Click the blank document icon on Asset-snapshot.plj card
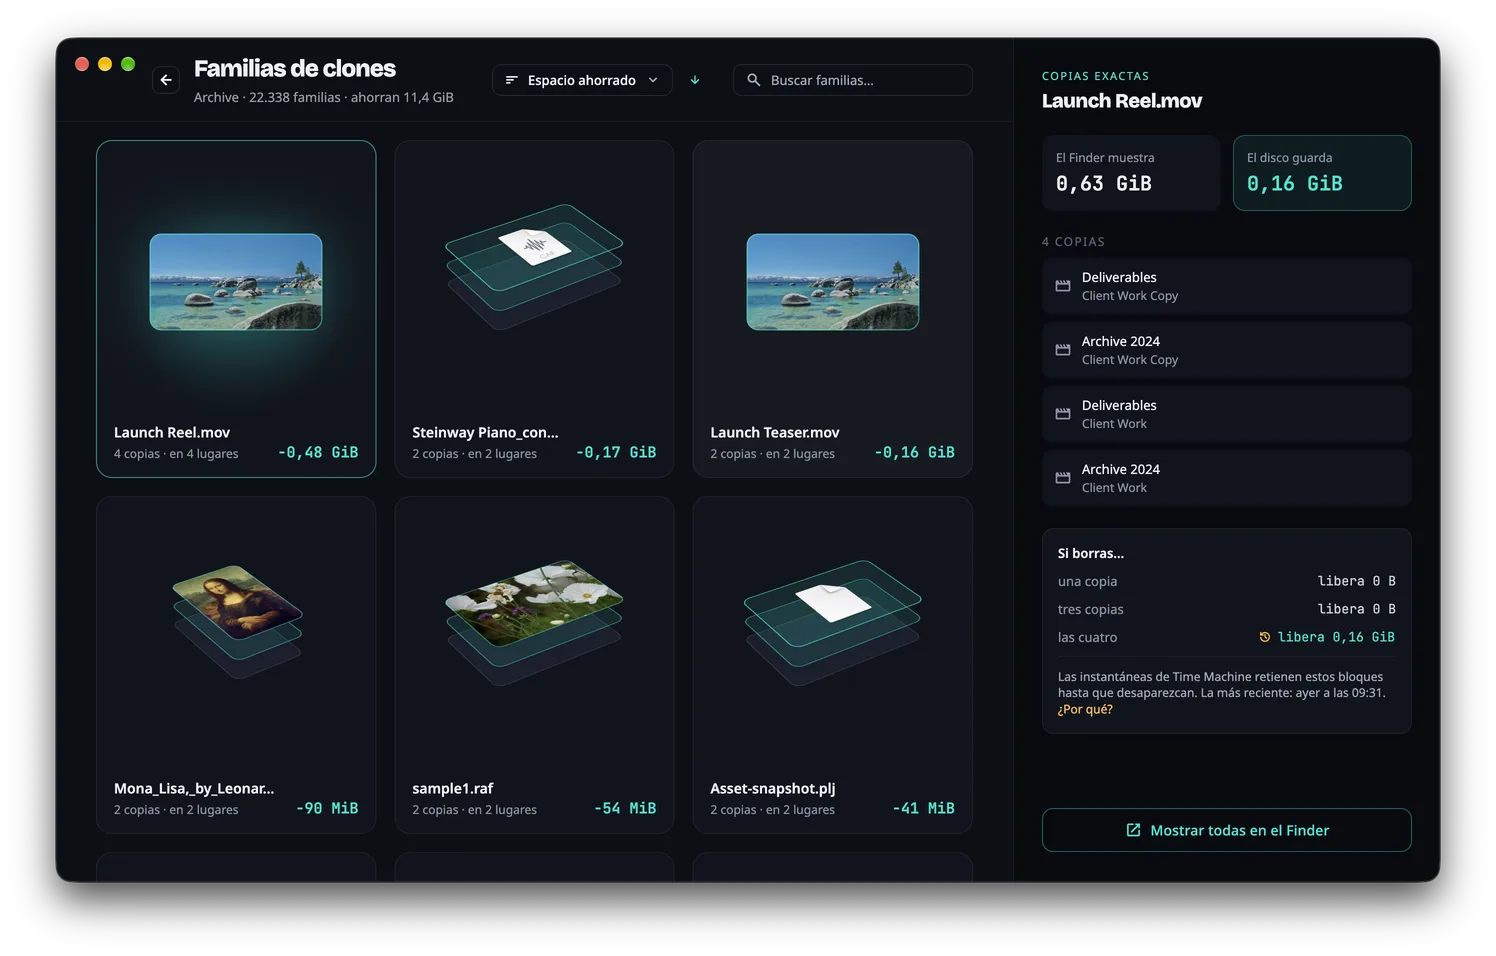The width and height of the screenshot is (1496, 956). point(833,602)
